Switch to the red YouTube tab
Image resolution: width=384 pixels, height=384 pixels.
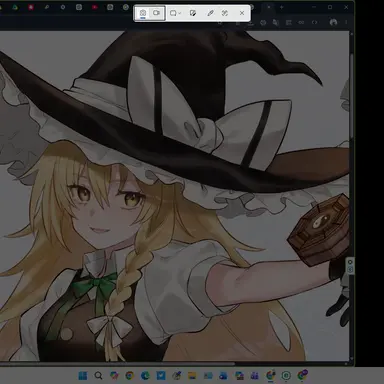tap(95, 7)
